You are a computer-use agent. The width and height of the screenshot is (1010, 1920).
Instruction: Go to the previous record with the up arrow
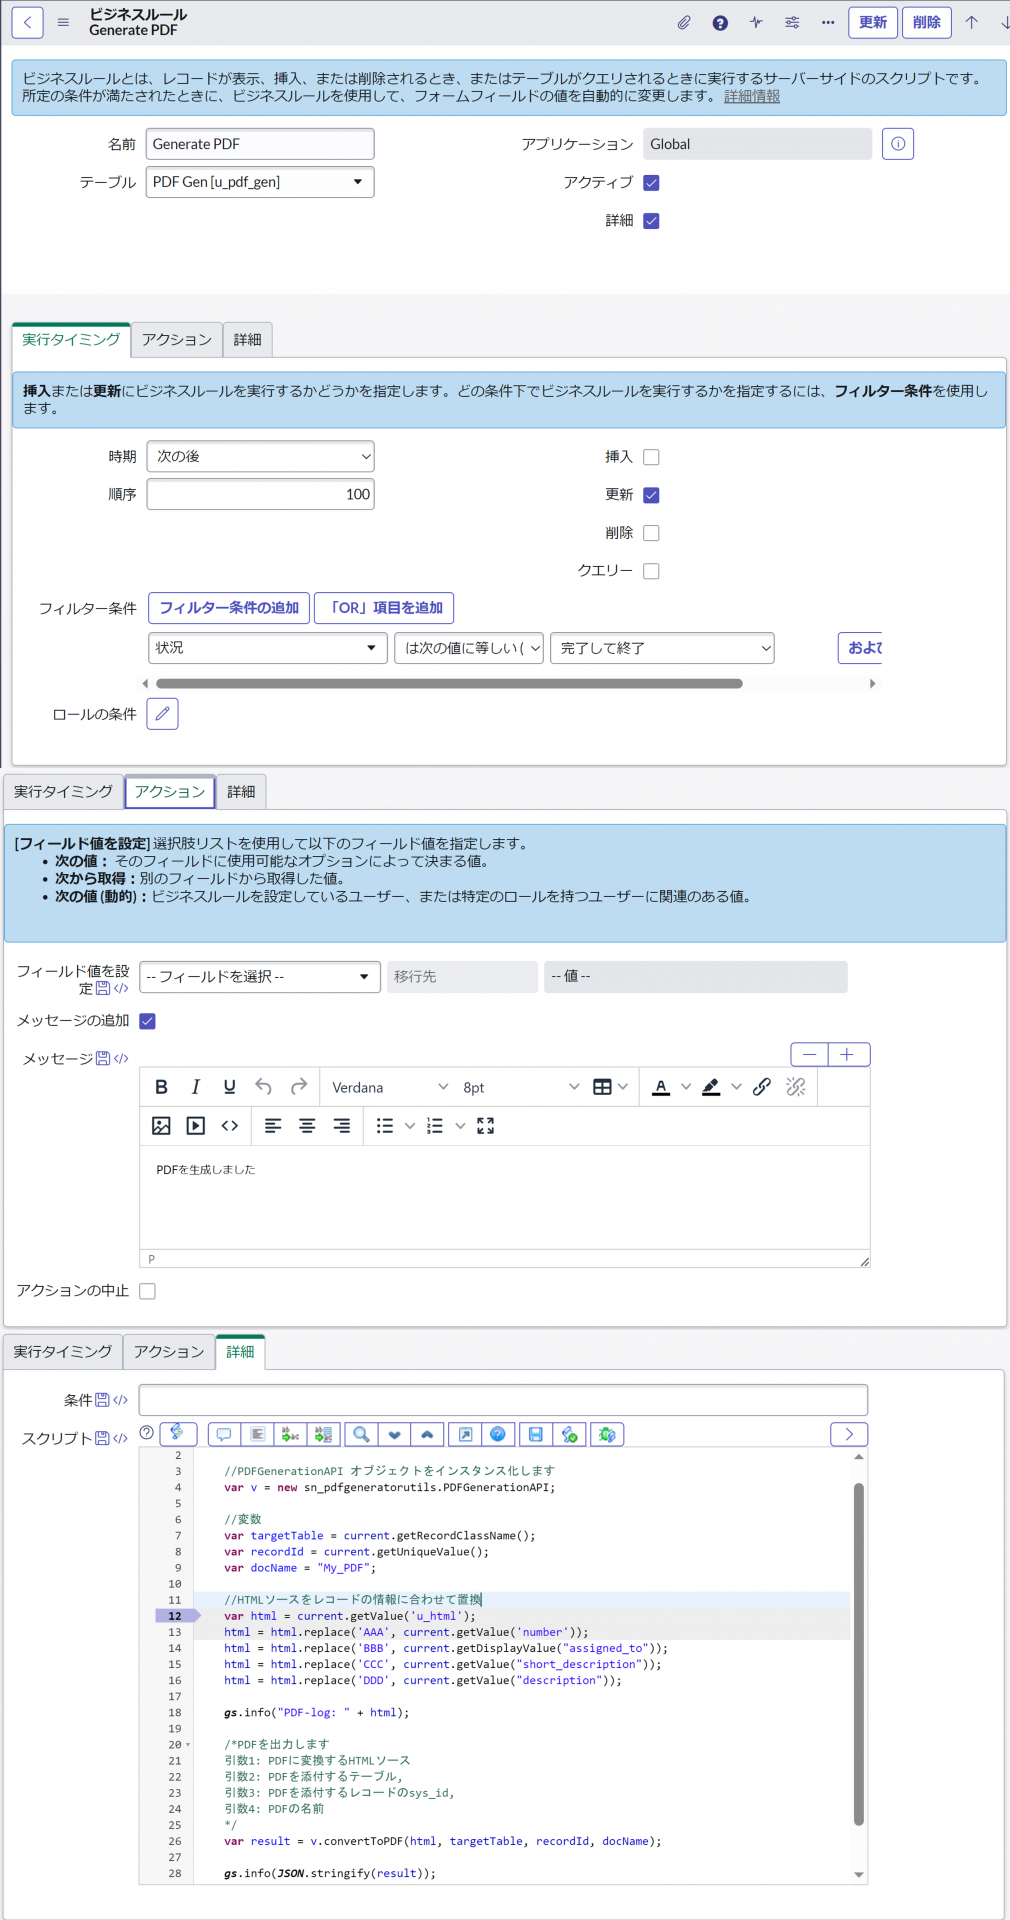971,22
